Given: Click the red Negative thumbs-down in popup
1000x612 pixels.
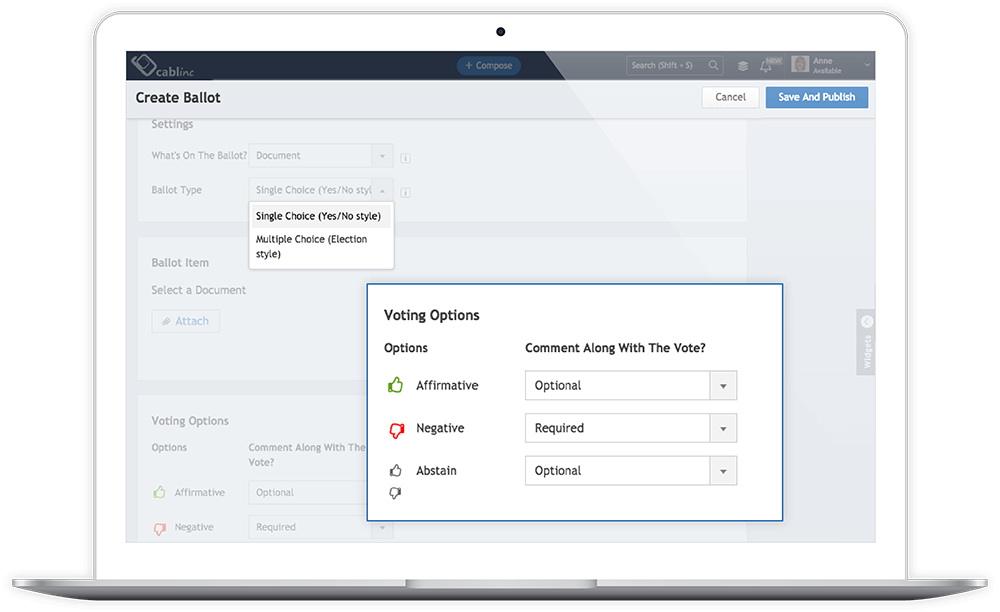Looking at the screenshot, I should pyautogui.click(x=396, y=430).
